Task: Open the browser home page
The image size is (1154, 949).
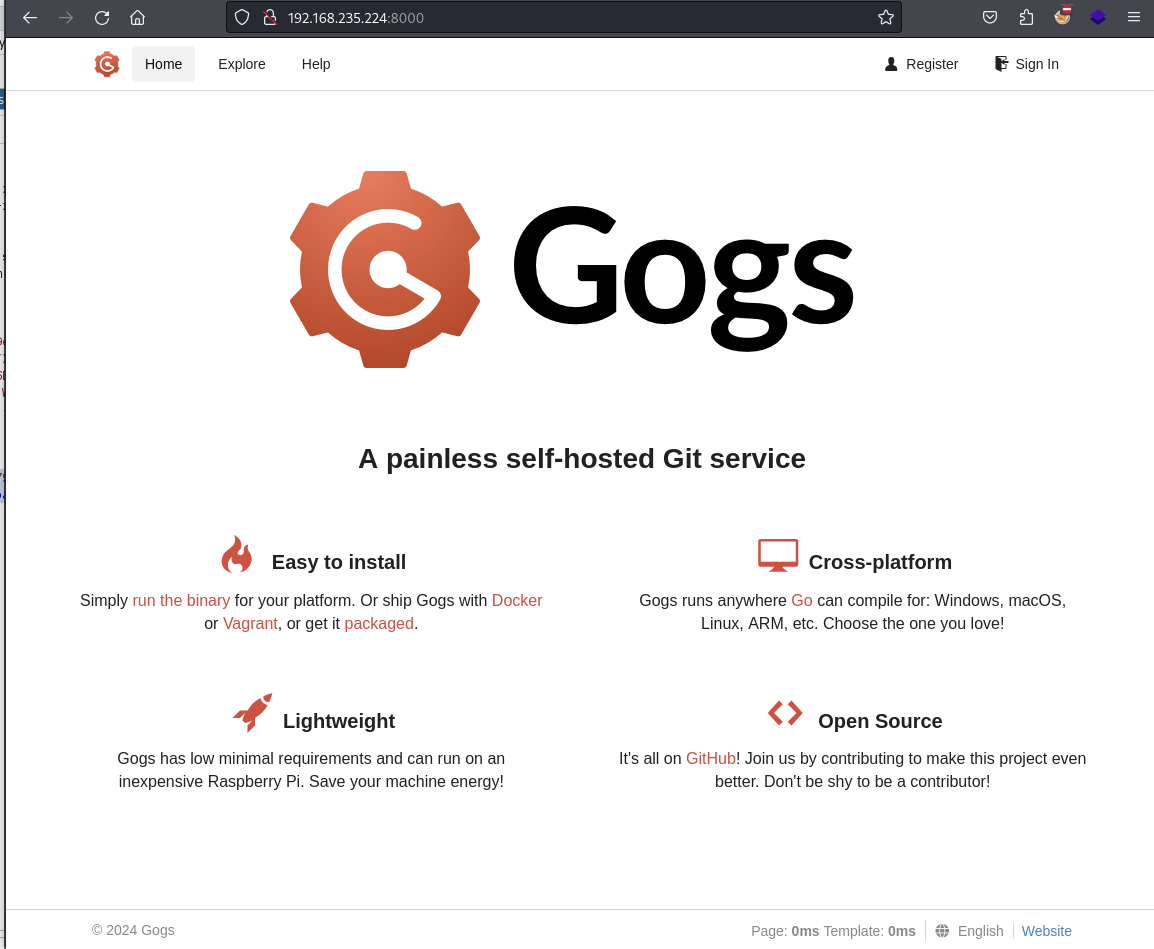Action: [x=138, y=17]
